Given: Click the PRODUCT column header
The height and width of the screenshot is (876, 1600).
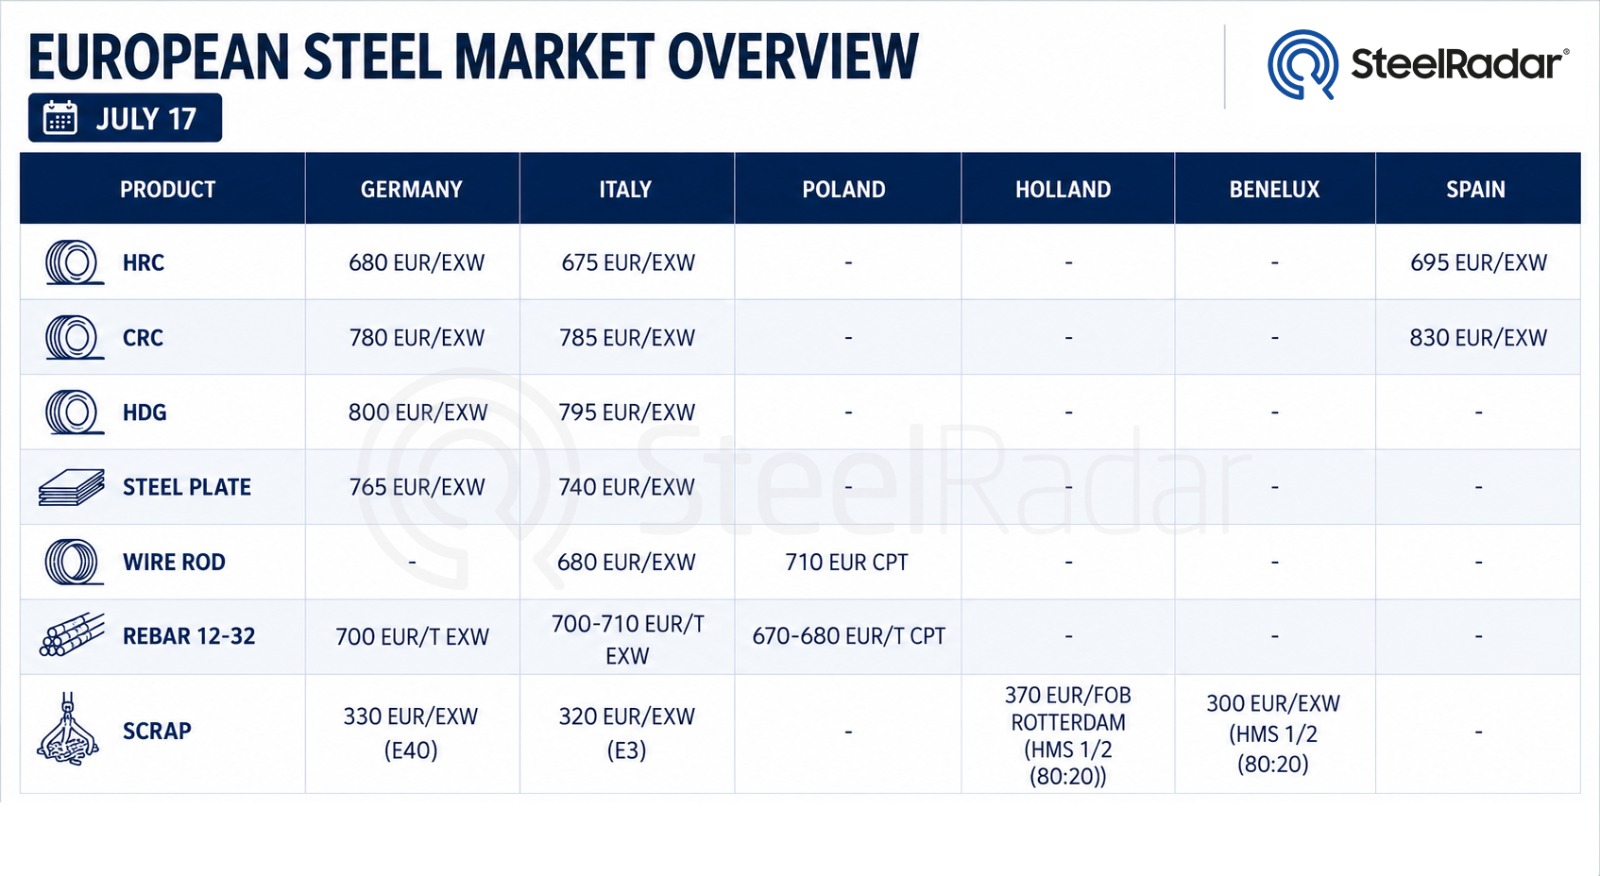Looking at the screenshot, I should point(167,189).
